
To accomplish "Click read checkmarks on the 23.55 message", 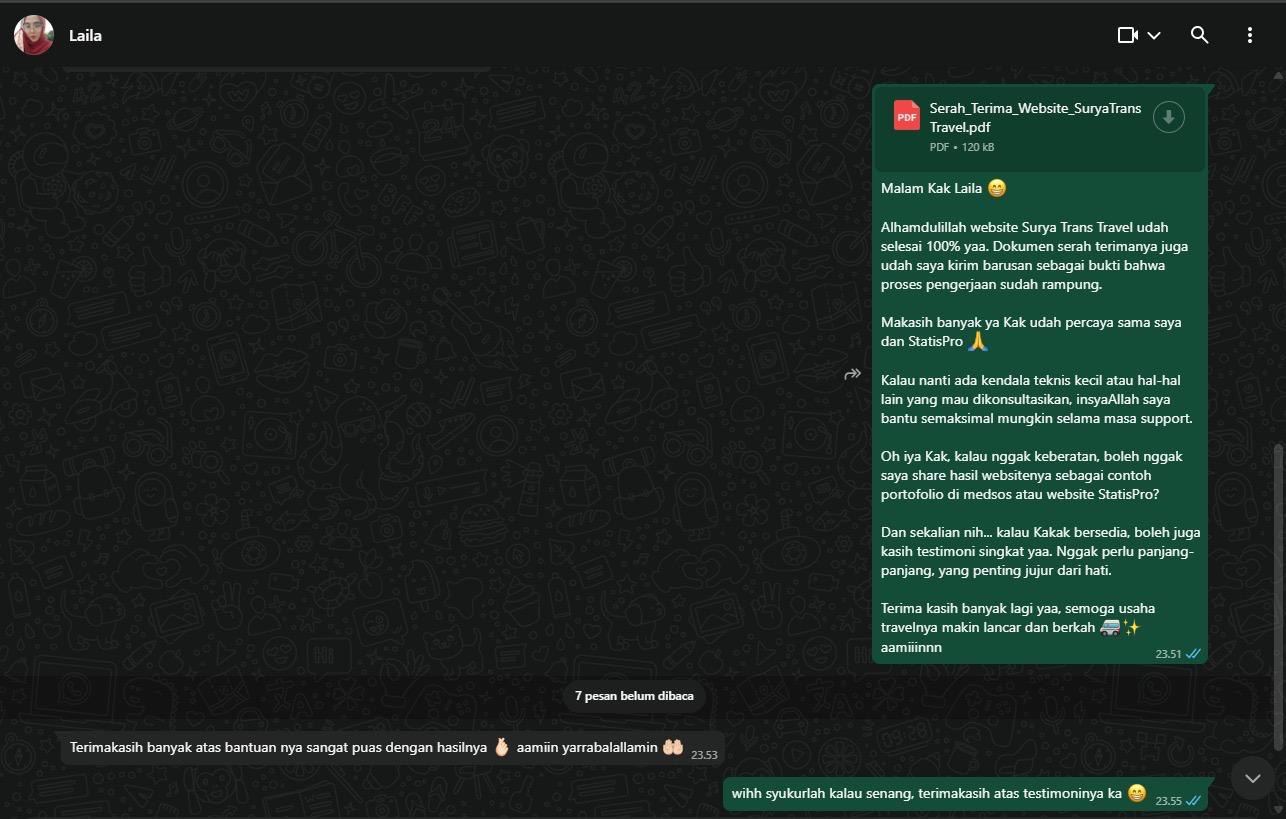I will tap(1193, 801).
